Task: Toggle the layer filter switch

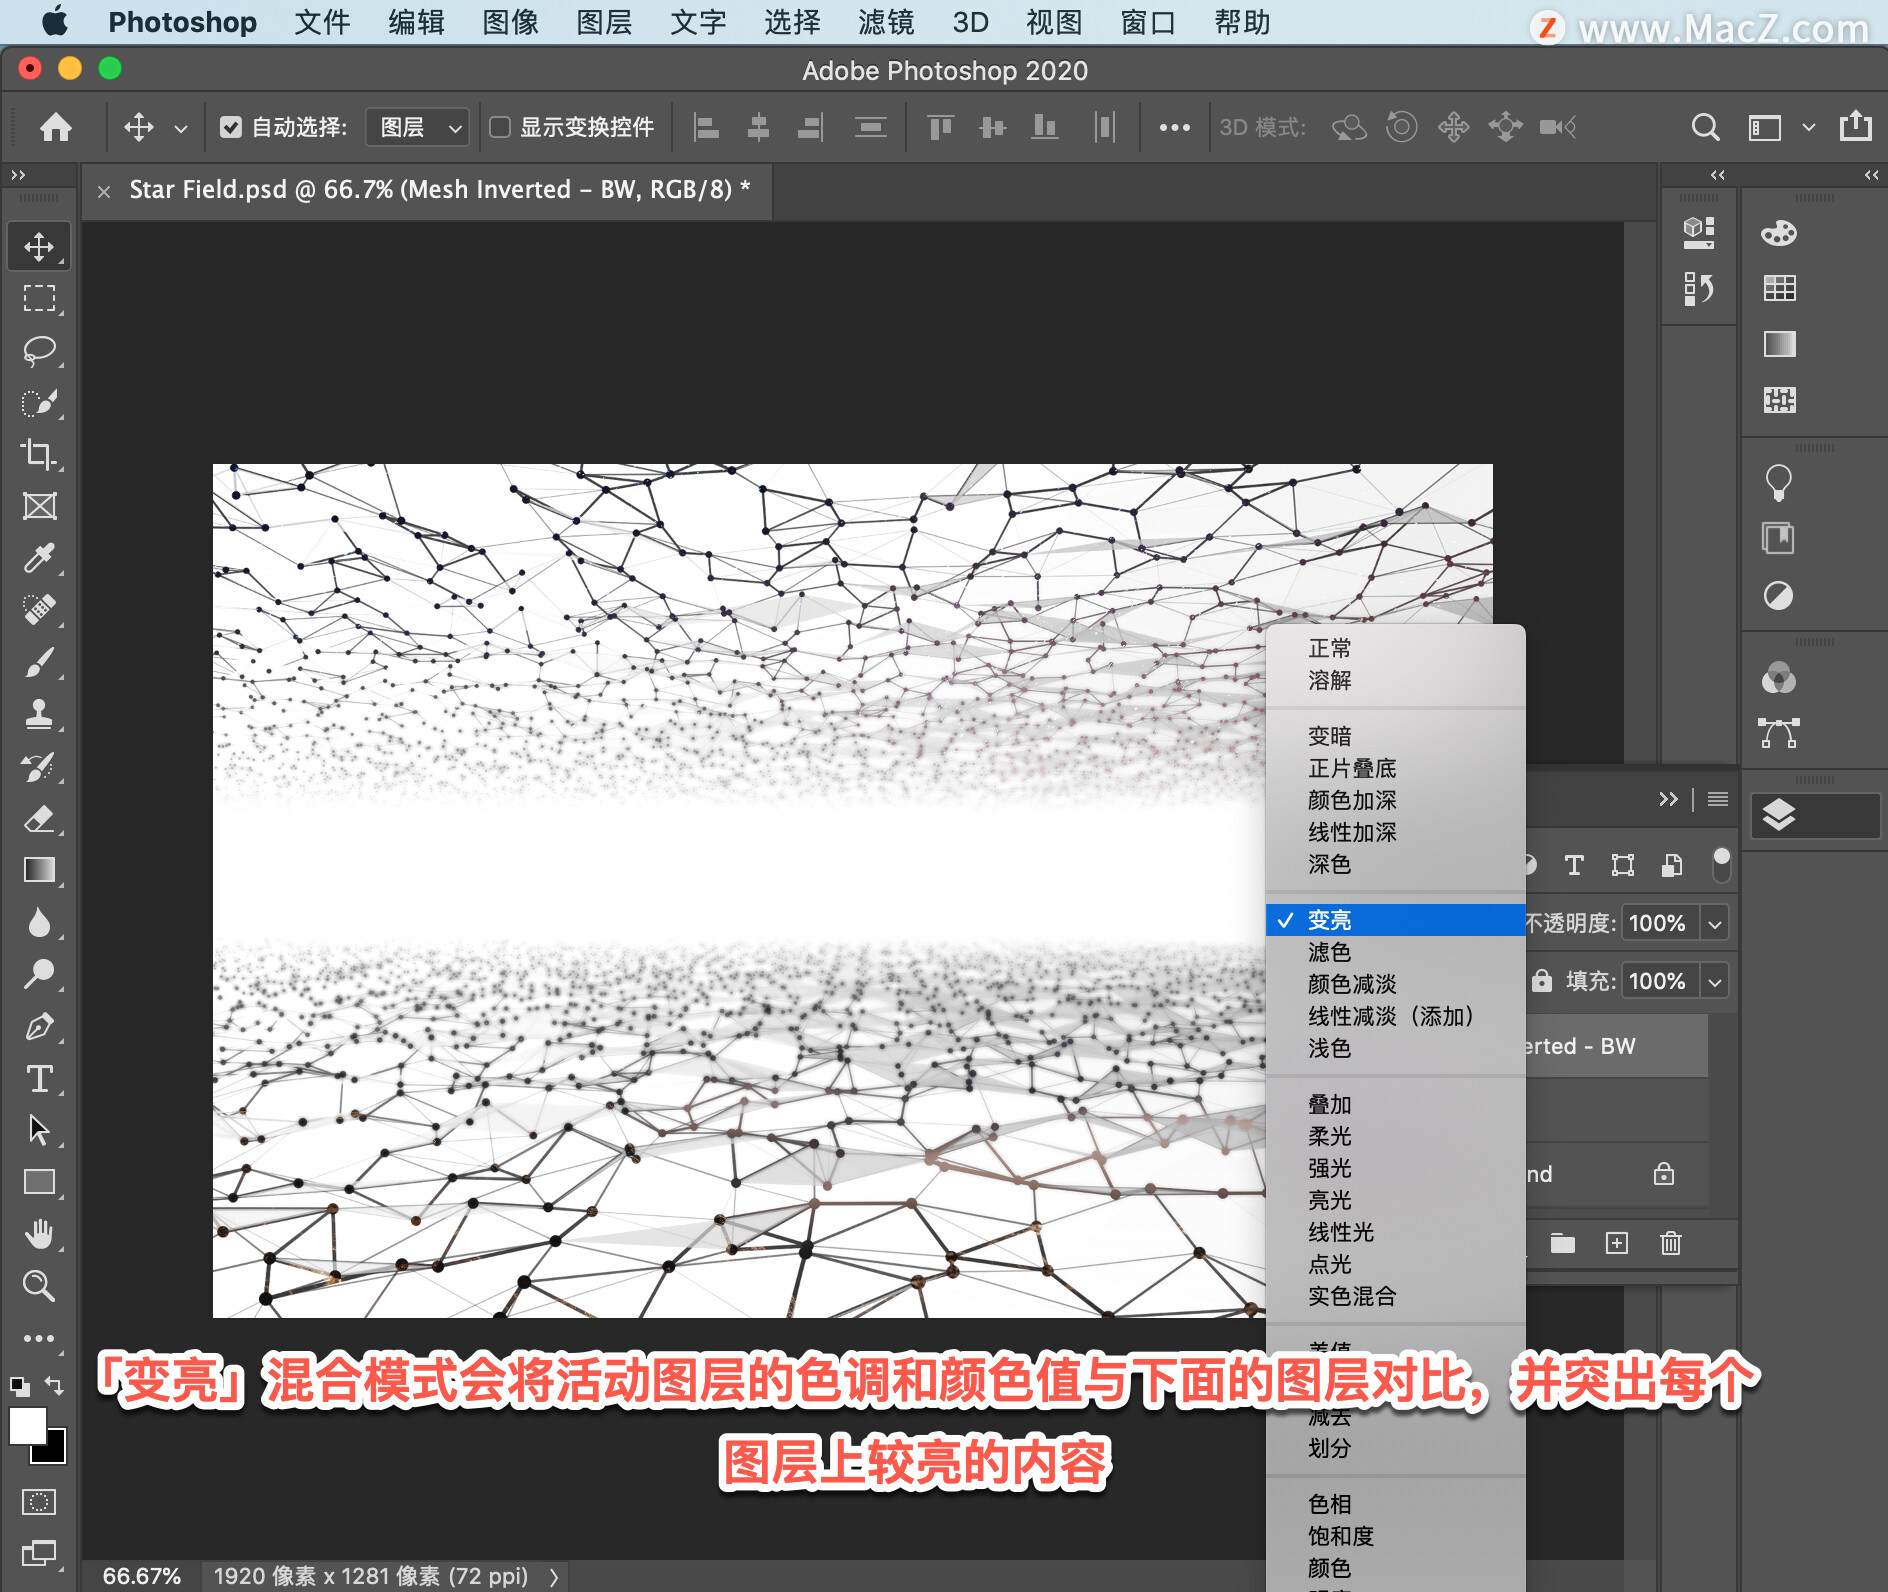Action: [x=1721, y=864]
